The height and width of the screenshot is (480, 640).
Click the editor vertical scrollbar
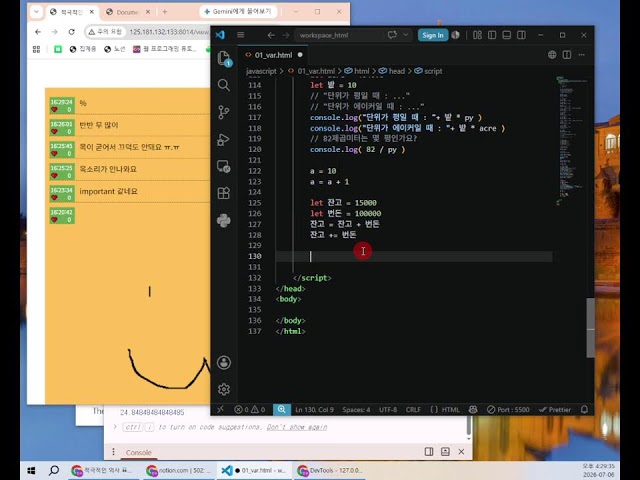pos(590,328)
